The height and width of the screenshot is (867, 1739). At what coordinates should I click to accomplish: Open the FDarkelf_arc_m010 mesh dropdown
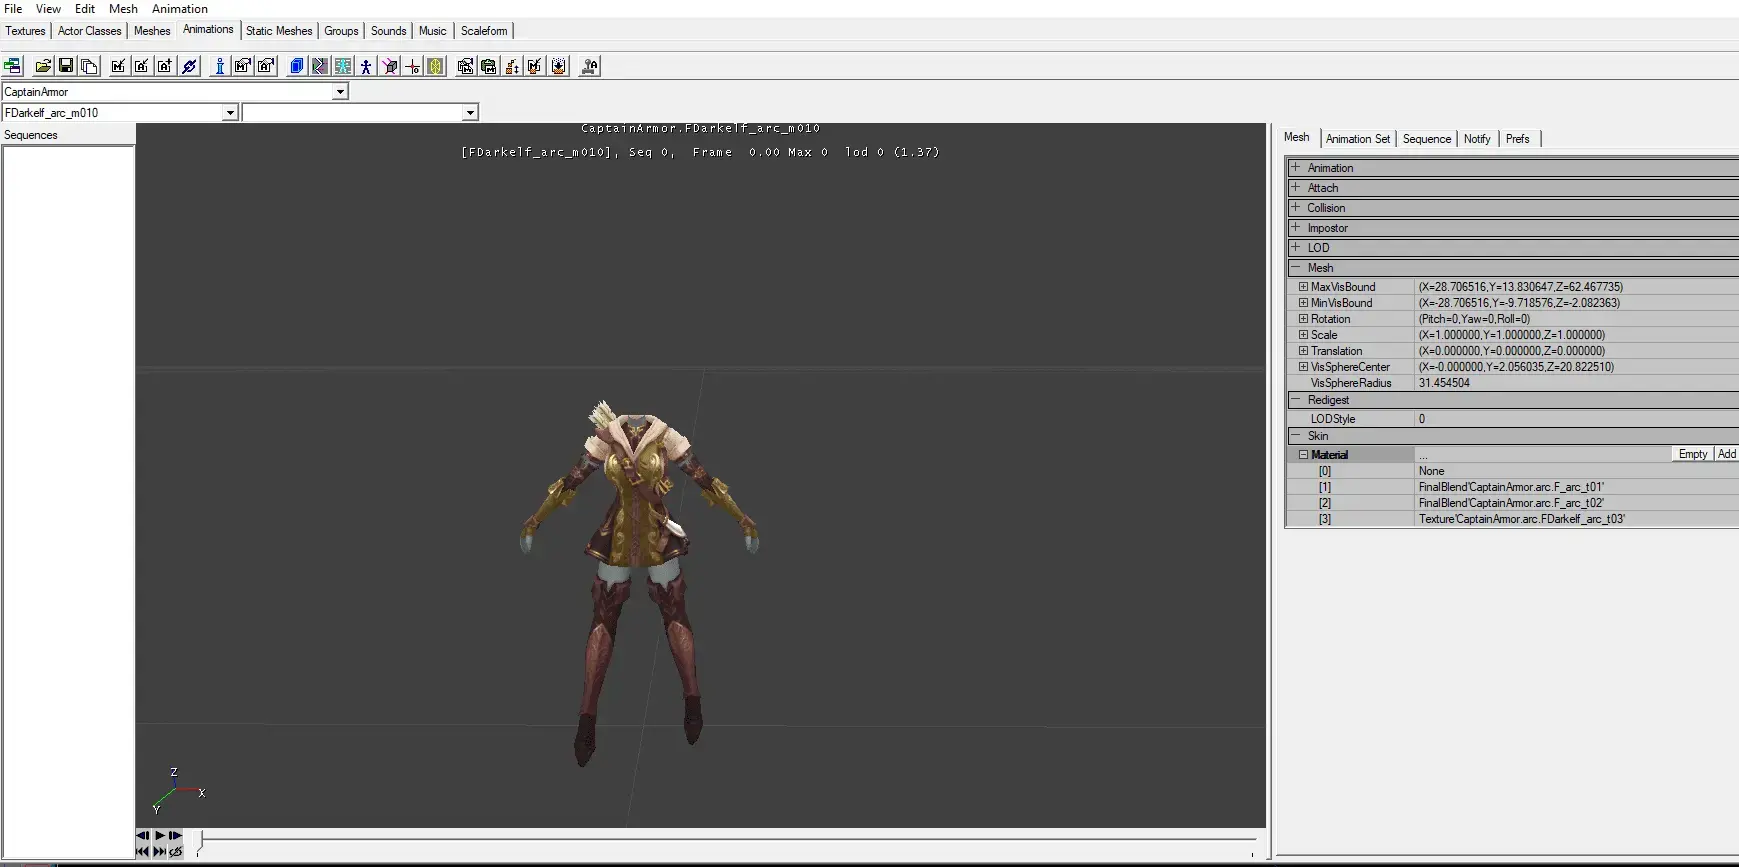pyautogui.click(x=230, y=113)
